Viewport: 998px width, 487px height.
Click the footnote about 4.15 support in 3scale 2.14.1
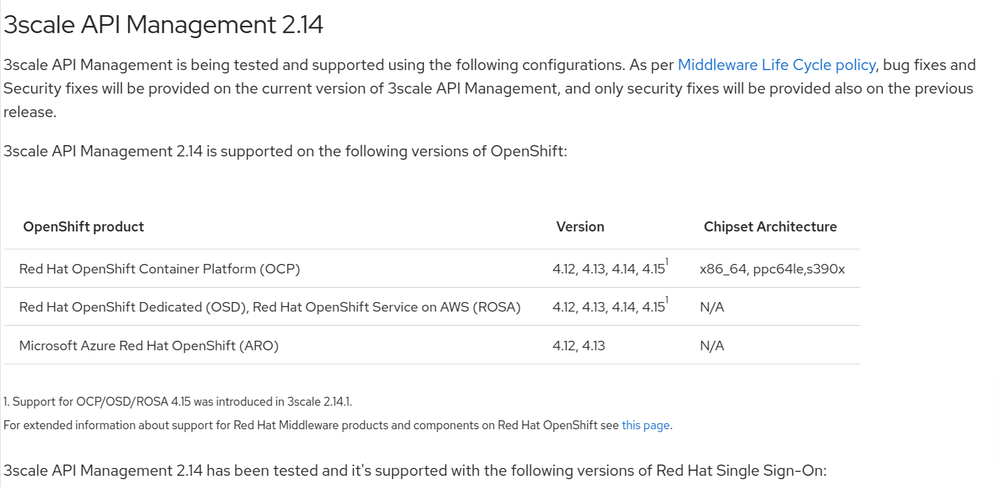178,402
